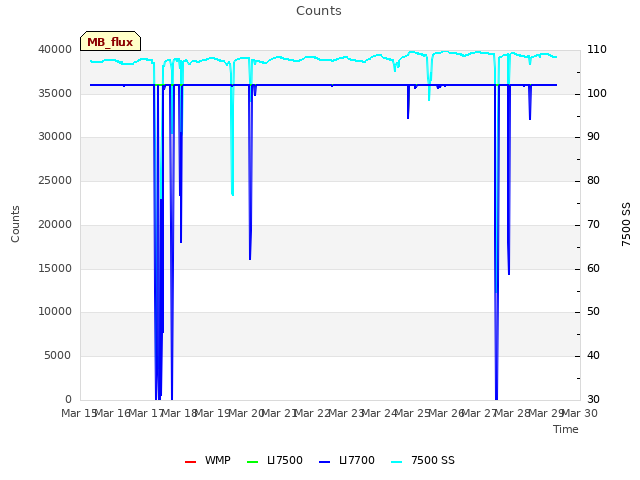The width and height of the screenshot is (640, 480).
Task: Toggle the LI7500 legend entry
Action: pyautogui.click(x=275, y=460)
